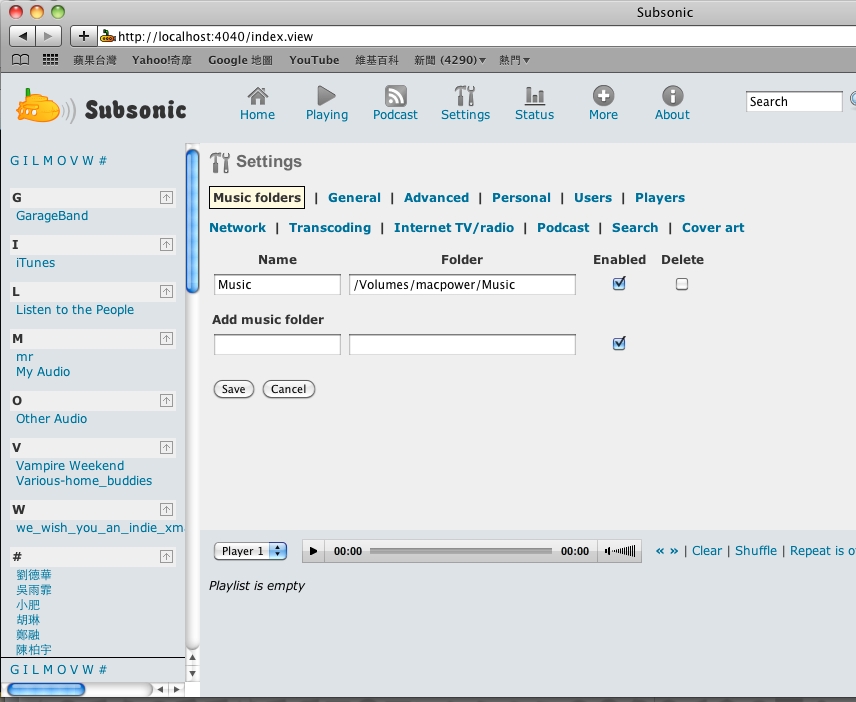Click the Music name input field

(x=277, y=284)
